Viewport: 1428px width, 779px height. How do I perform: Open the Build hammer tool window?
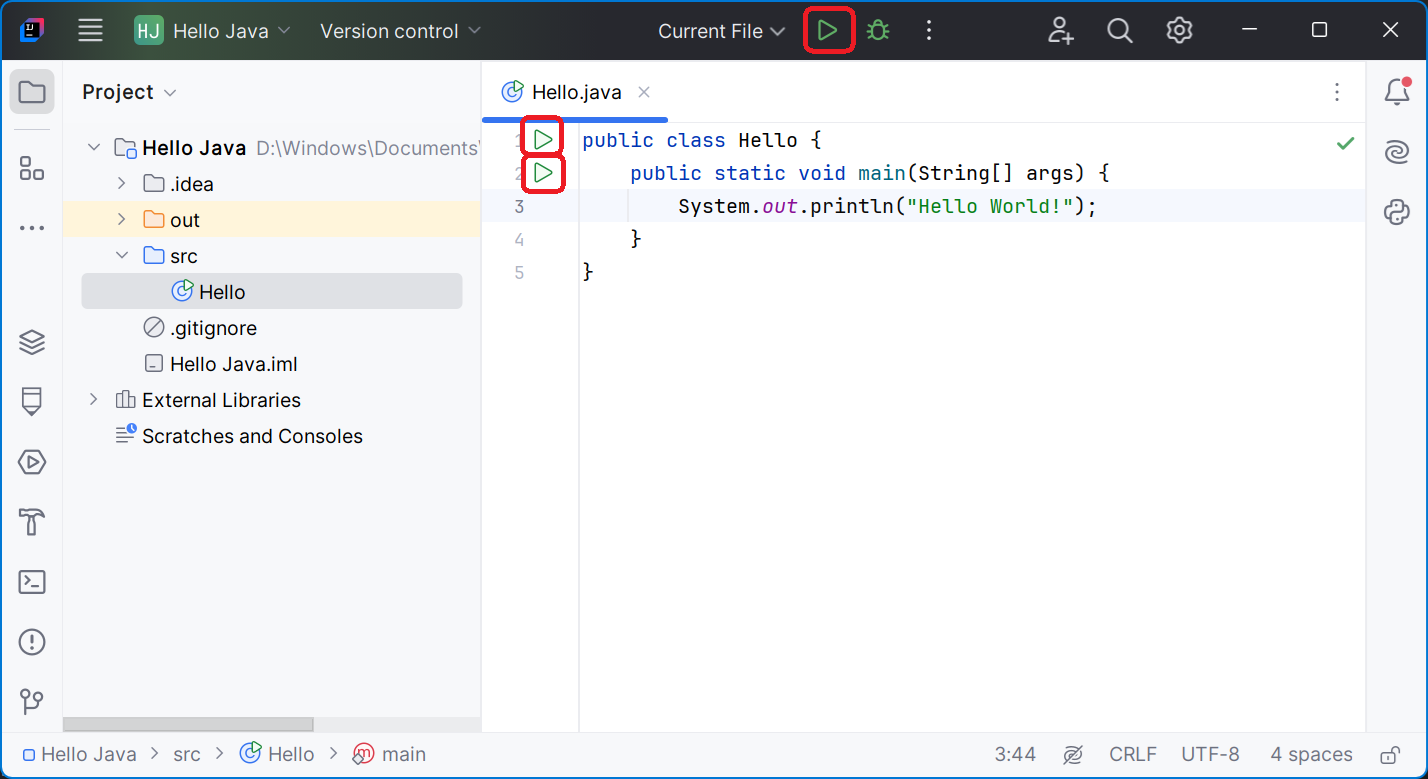click(x=32, y=522)
